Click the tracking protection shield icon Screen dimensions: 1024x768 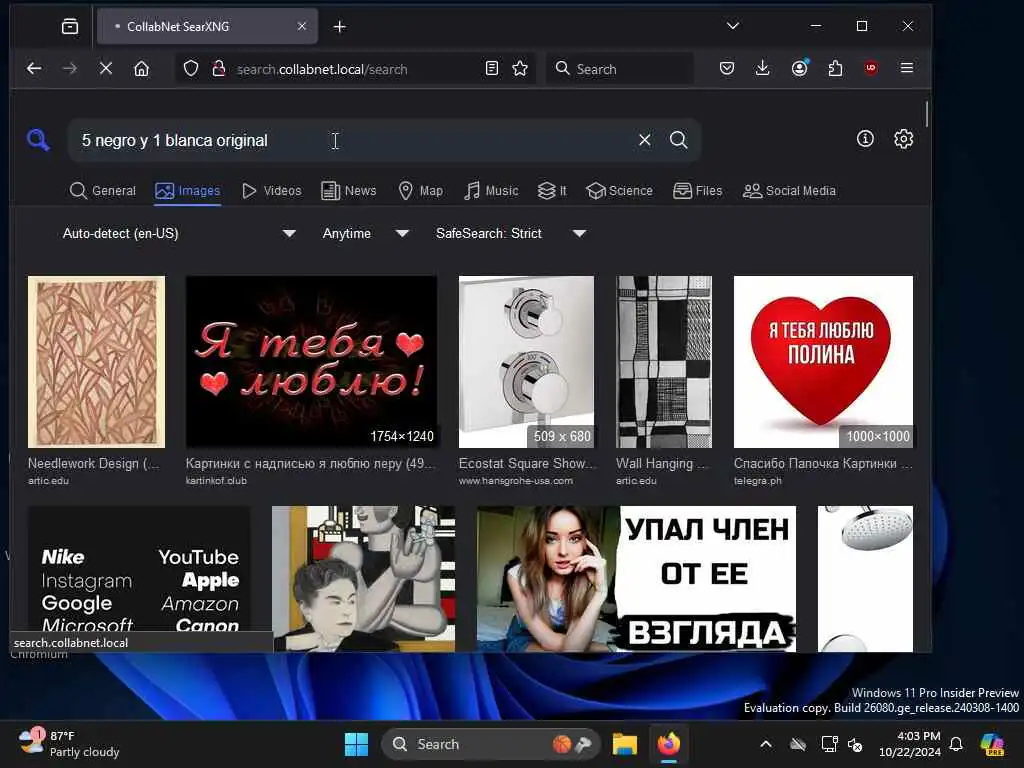coord(191,69)
